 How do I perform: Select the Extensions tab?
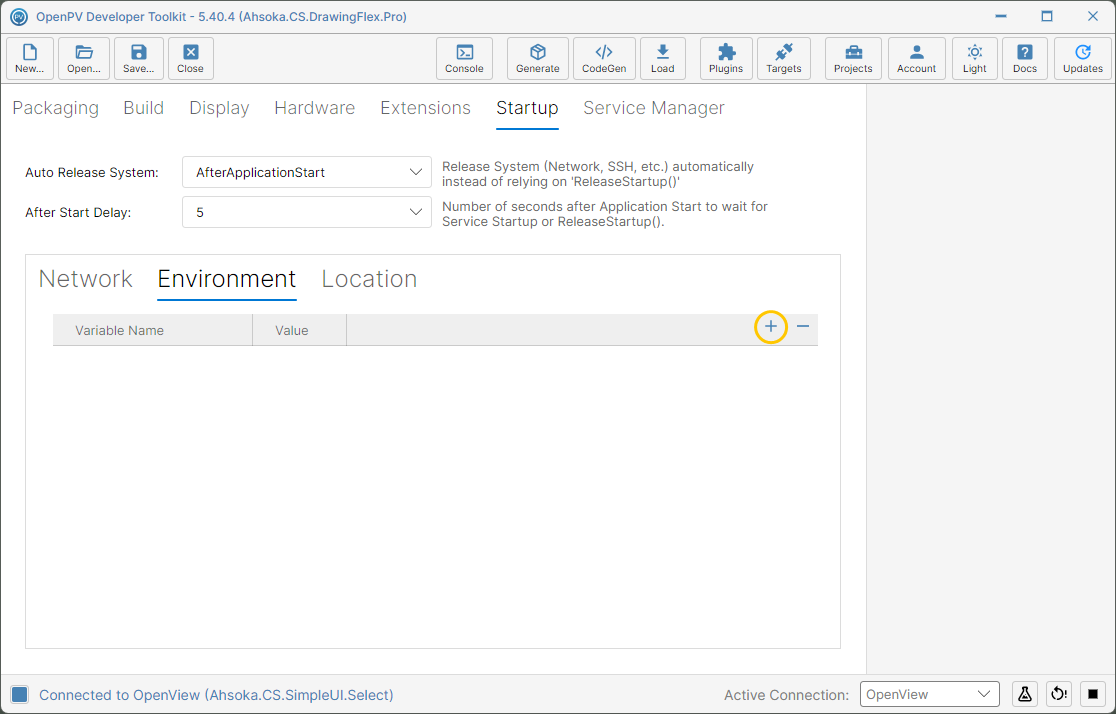[426, 108]
